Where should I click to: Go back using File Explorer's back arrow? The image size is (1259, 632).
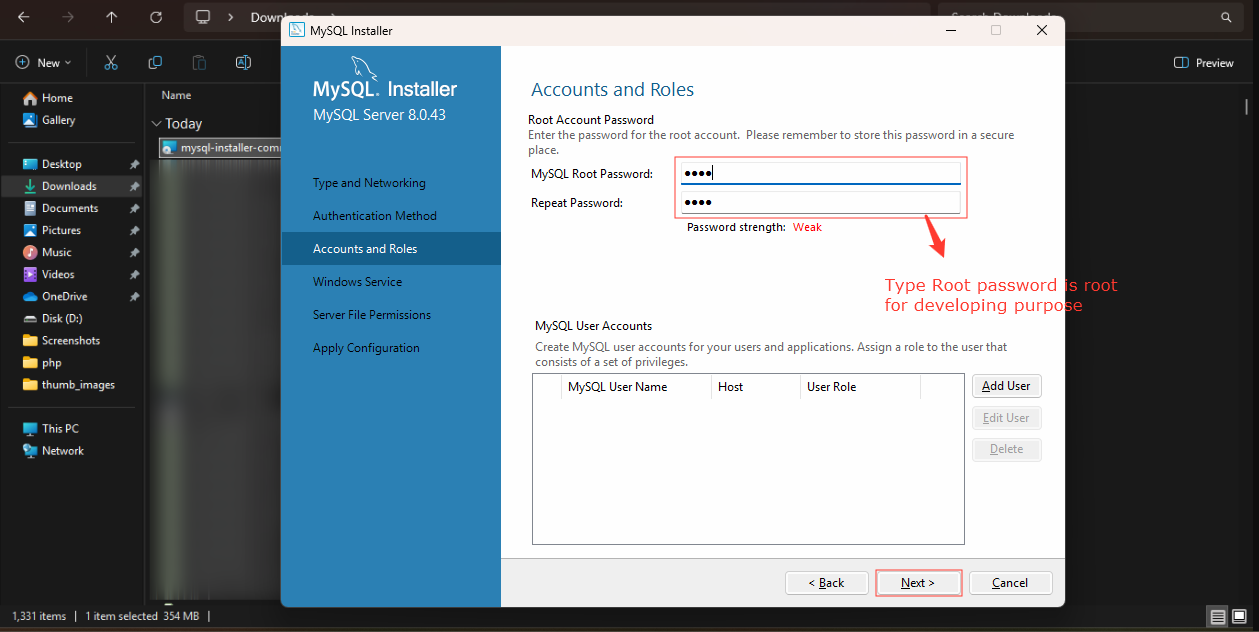pyautogui.click(x=23, y=17)
